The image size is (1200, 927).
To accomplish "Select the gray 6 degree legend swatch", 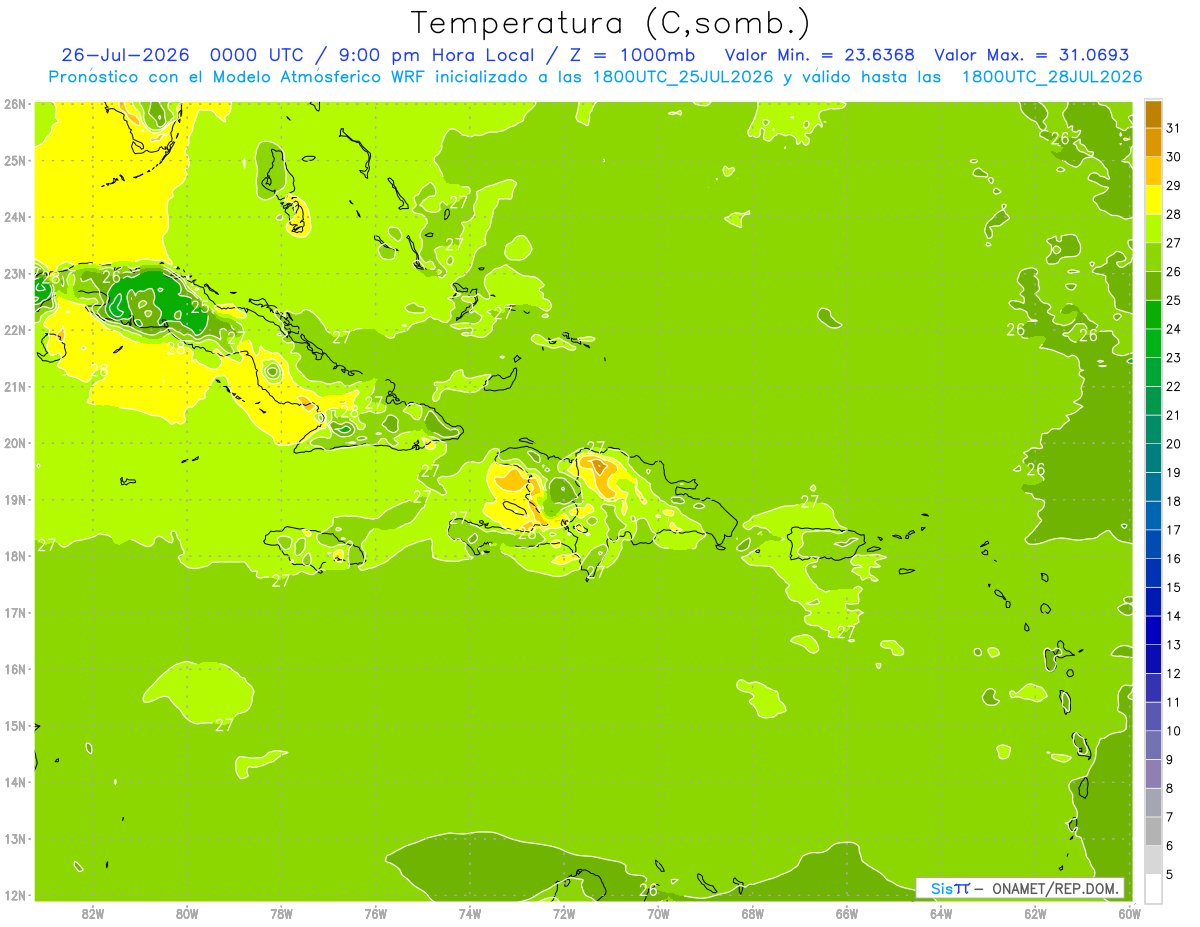I will click(1153, 860).
